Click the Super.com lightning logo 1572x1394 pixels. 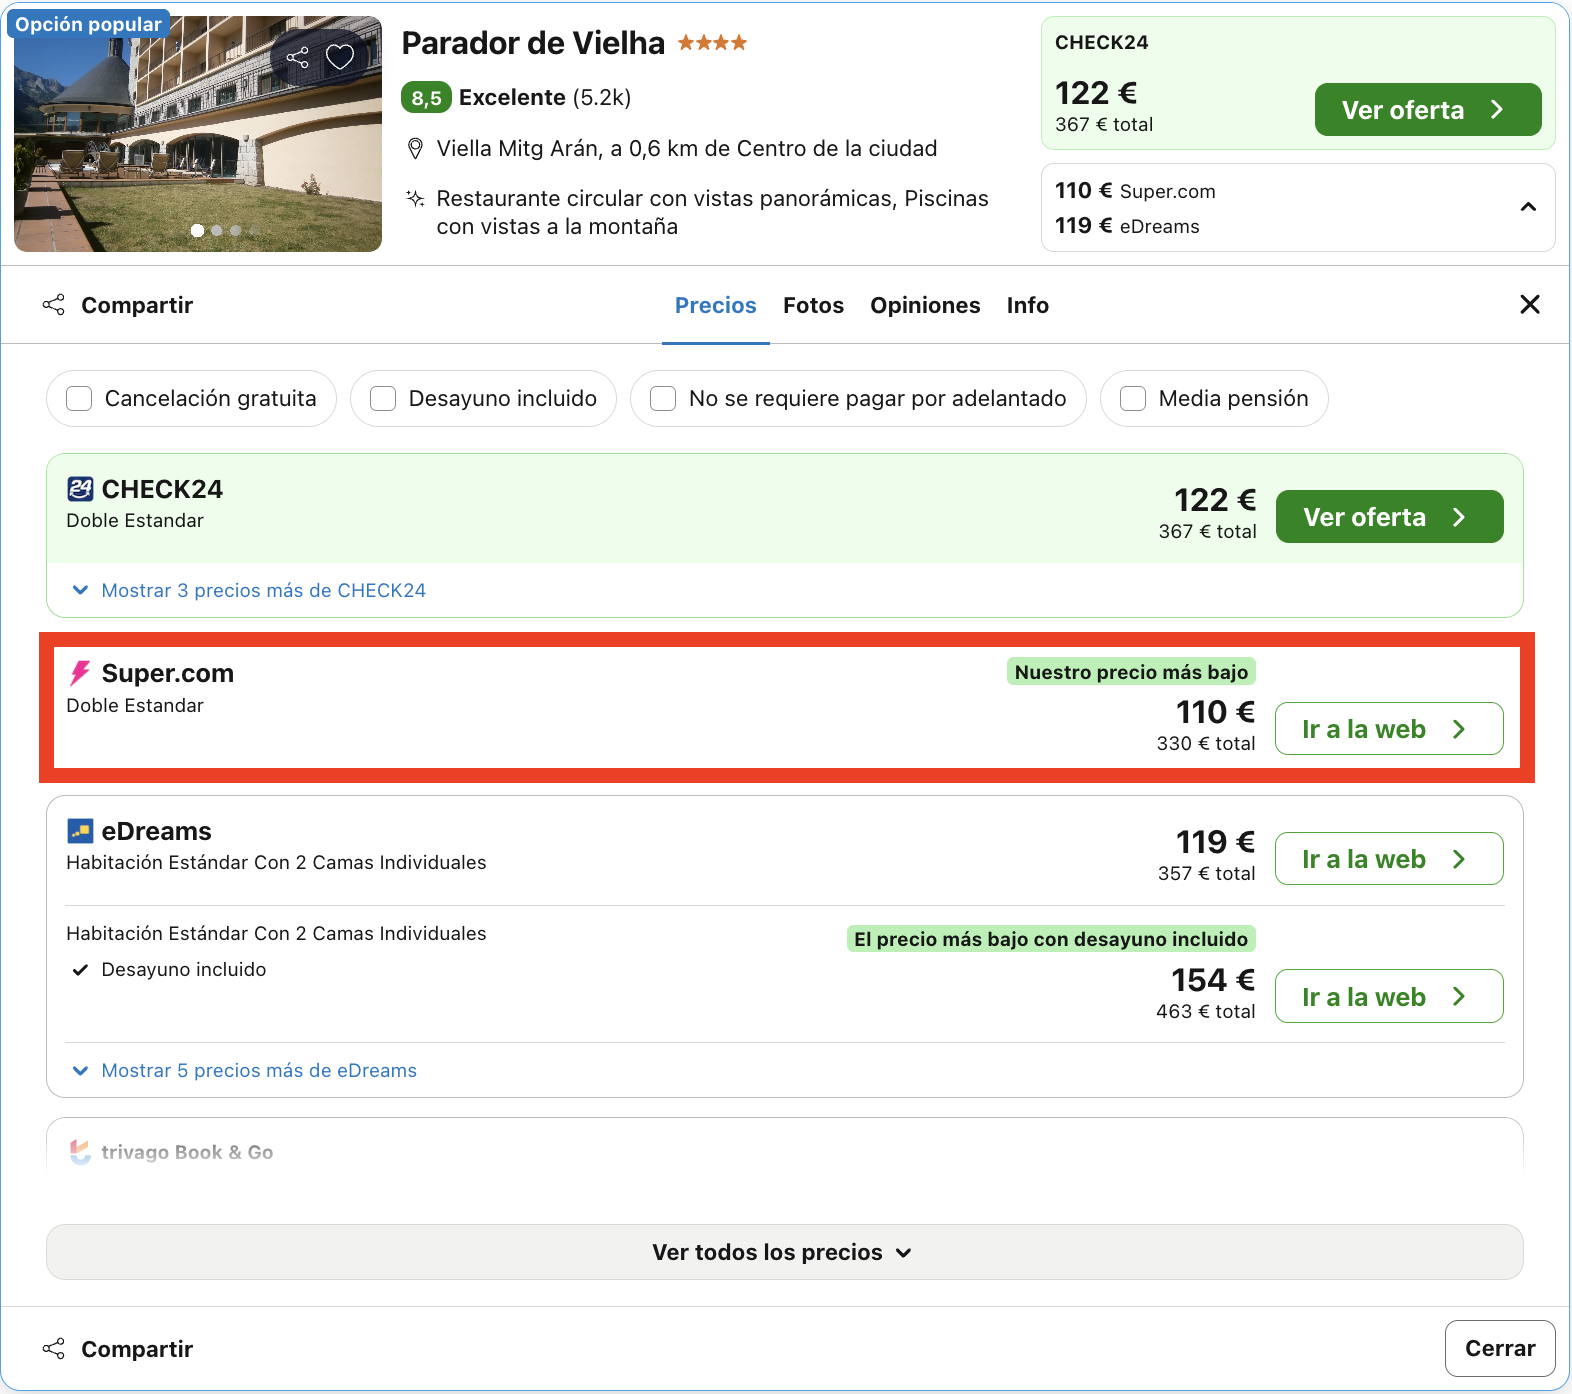pyautogui.click(x=80, y=673)
